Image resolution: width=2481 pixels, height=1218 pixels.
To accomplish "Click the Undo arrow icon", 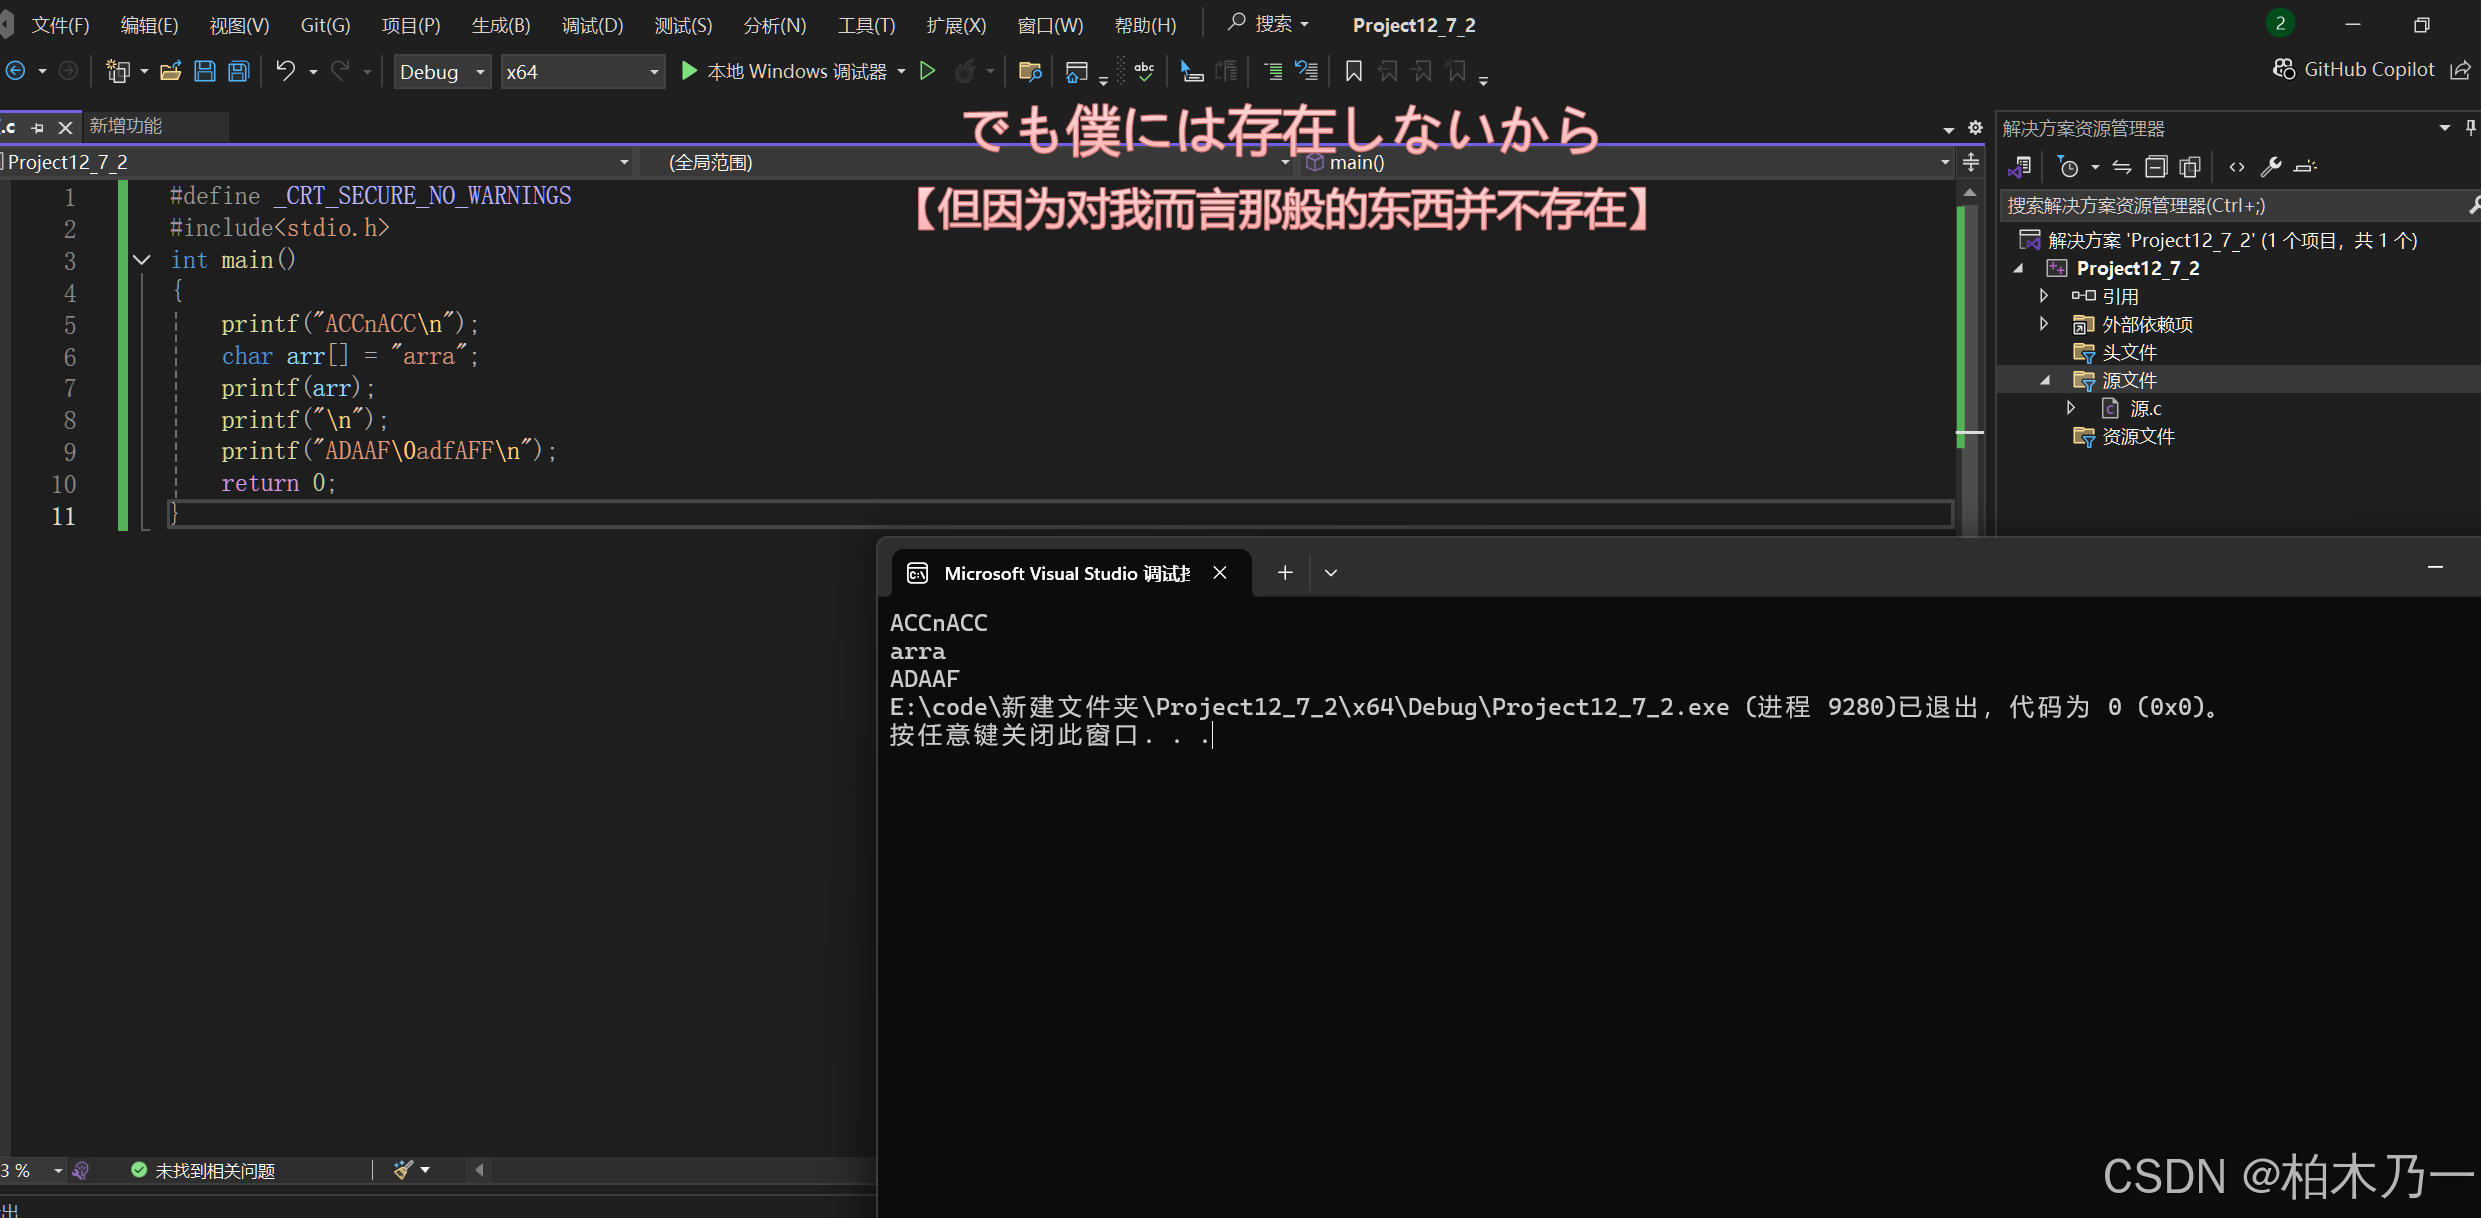I will tap(285, 71).
